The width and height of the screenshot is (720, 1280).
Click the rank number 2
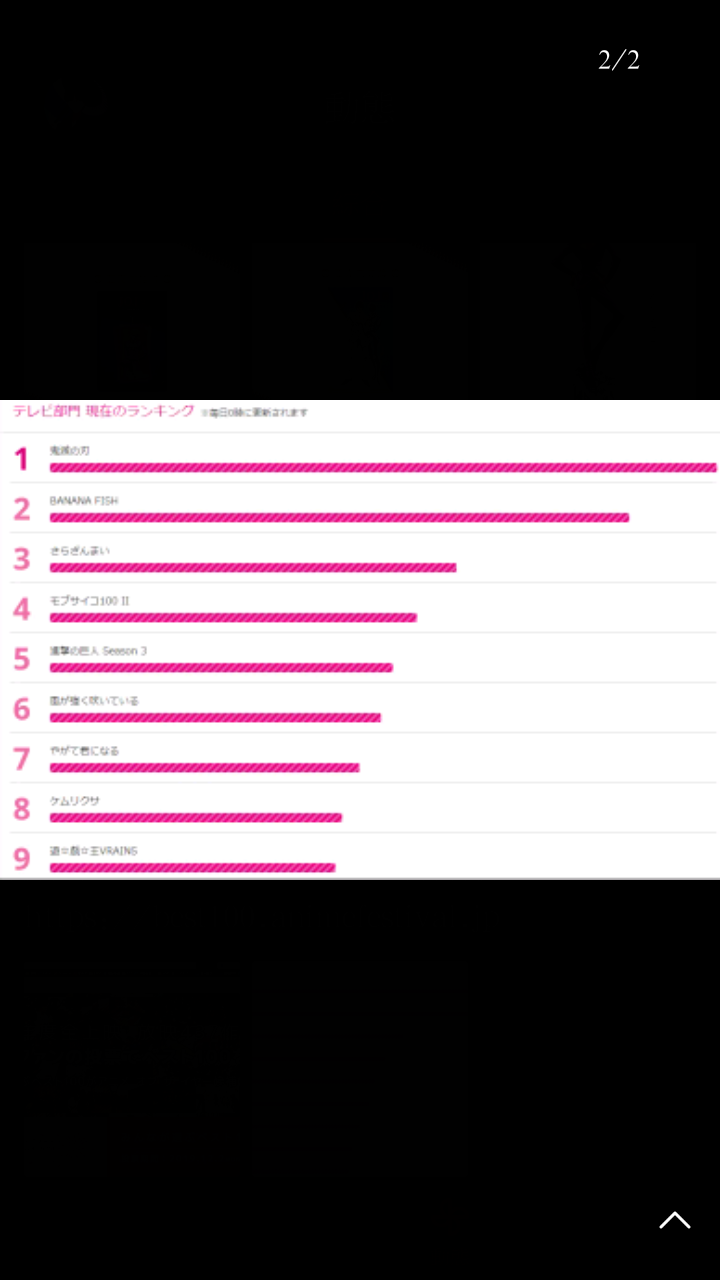point(22,509)
